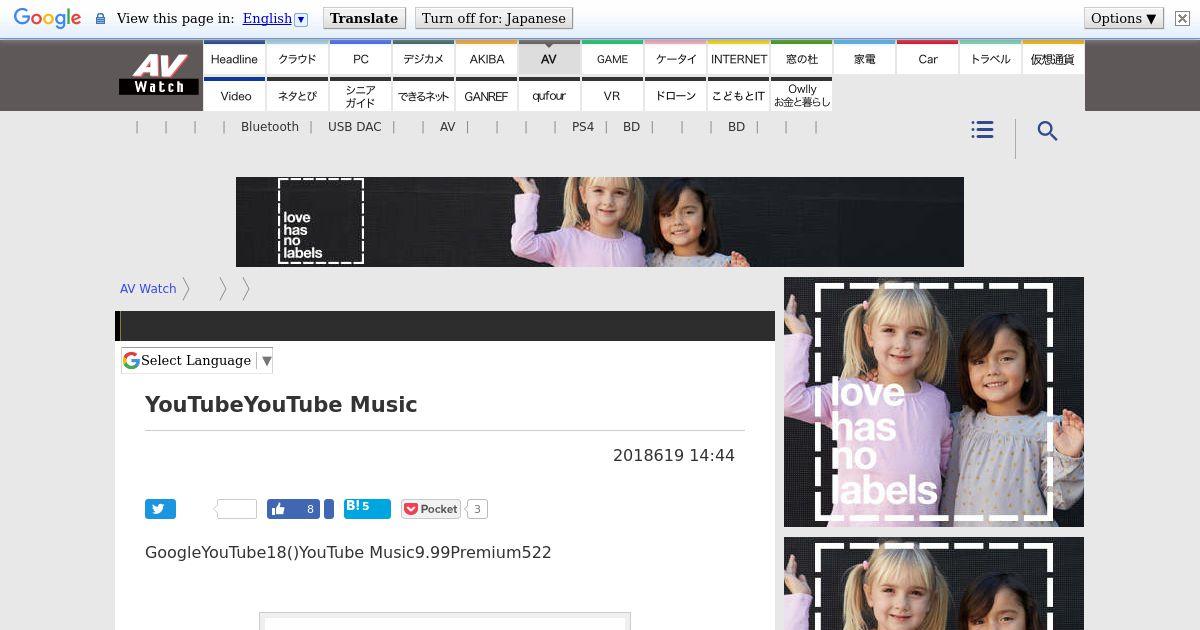Open the GAME tab
Viewport: 1200px width, 630px height.
pyautogui.click(x=612, y=59)
